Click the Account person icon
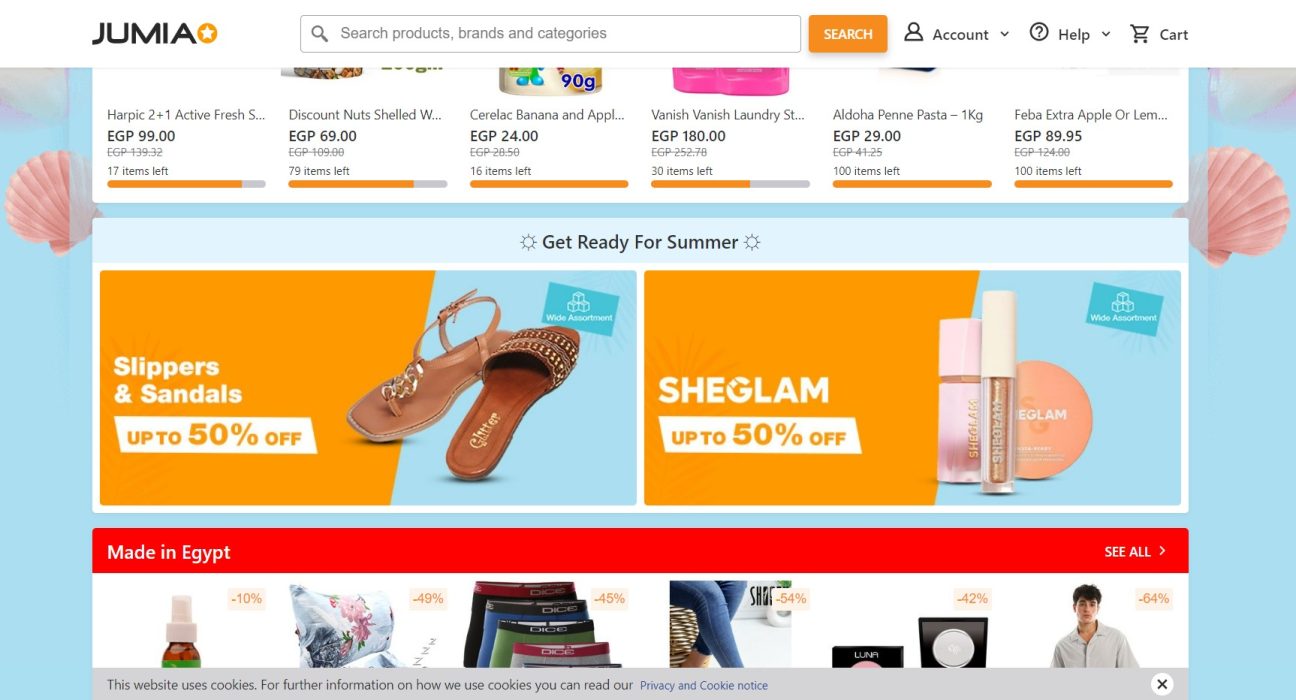 click(x=913, y=33)
